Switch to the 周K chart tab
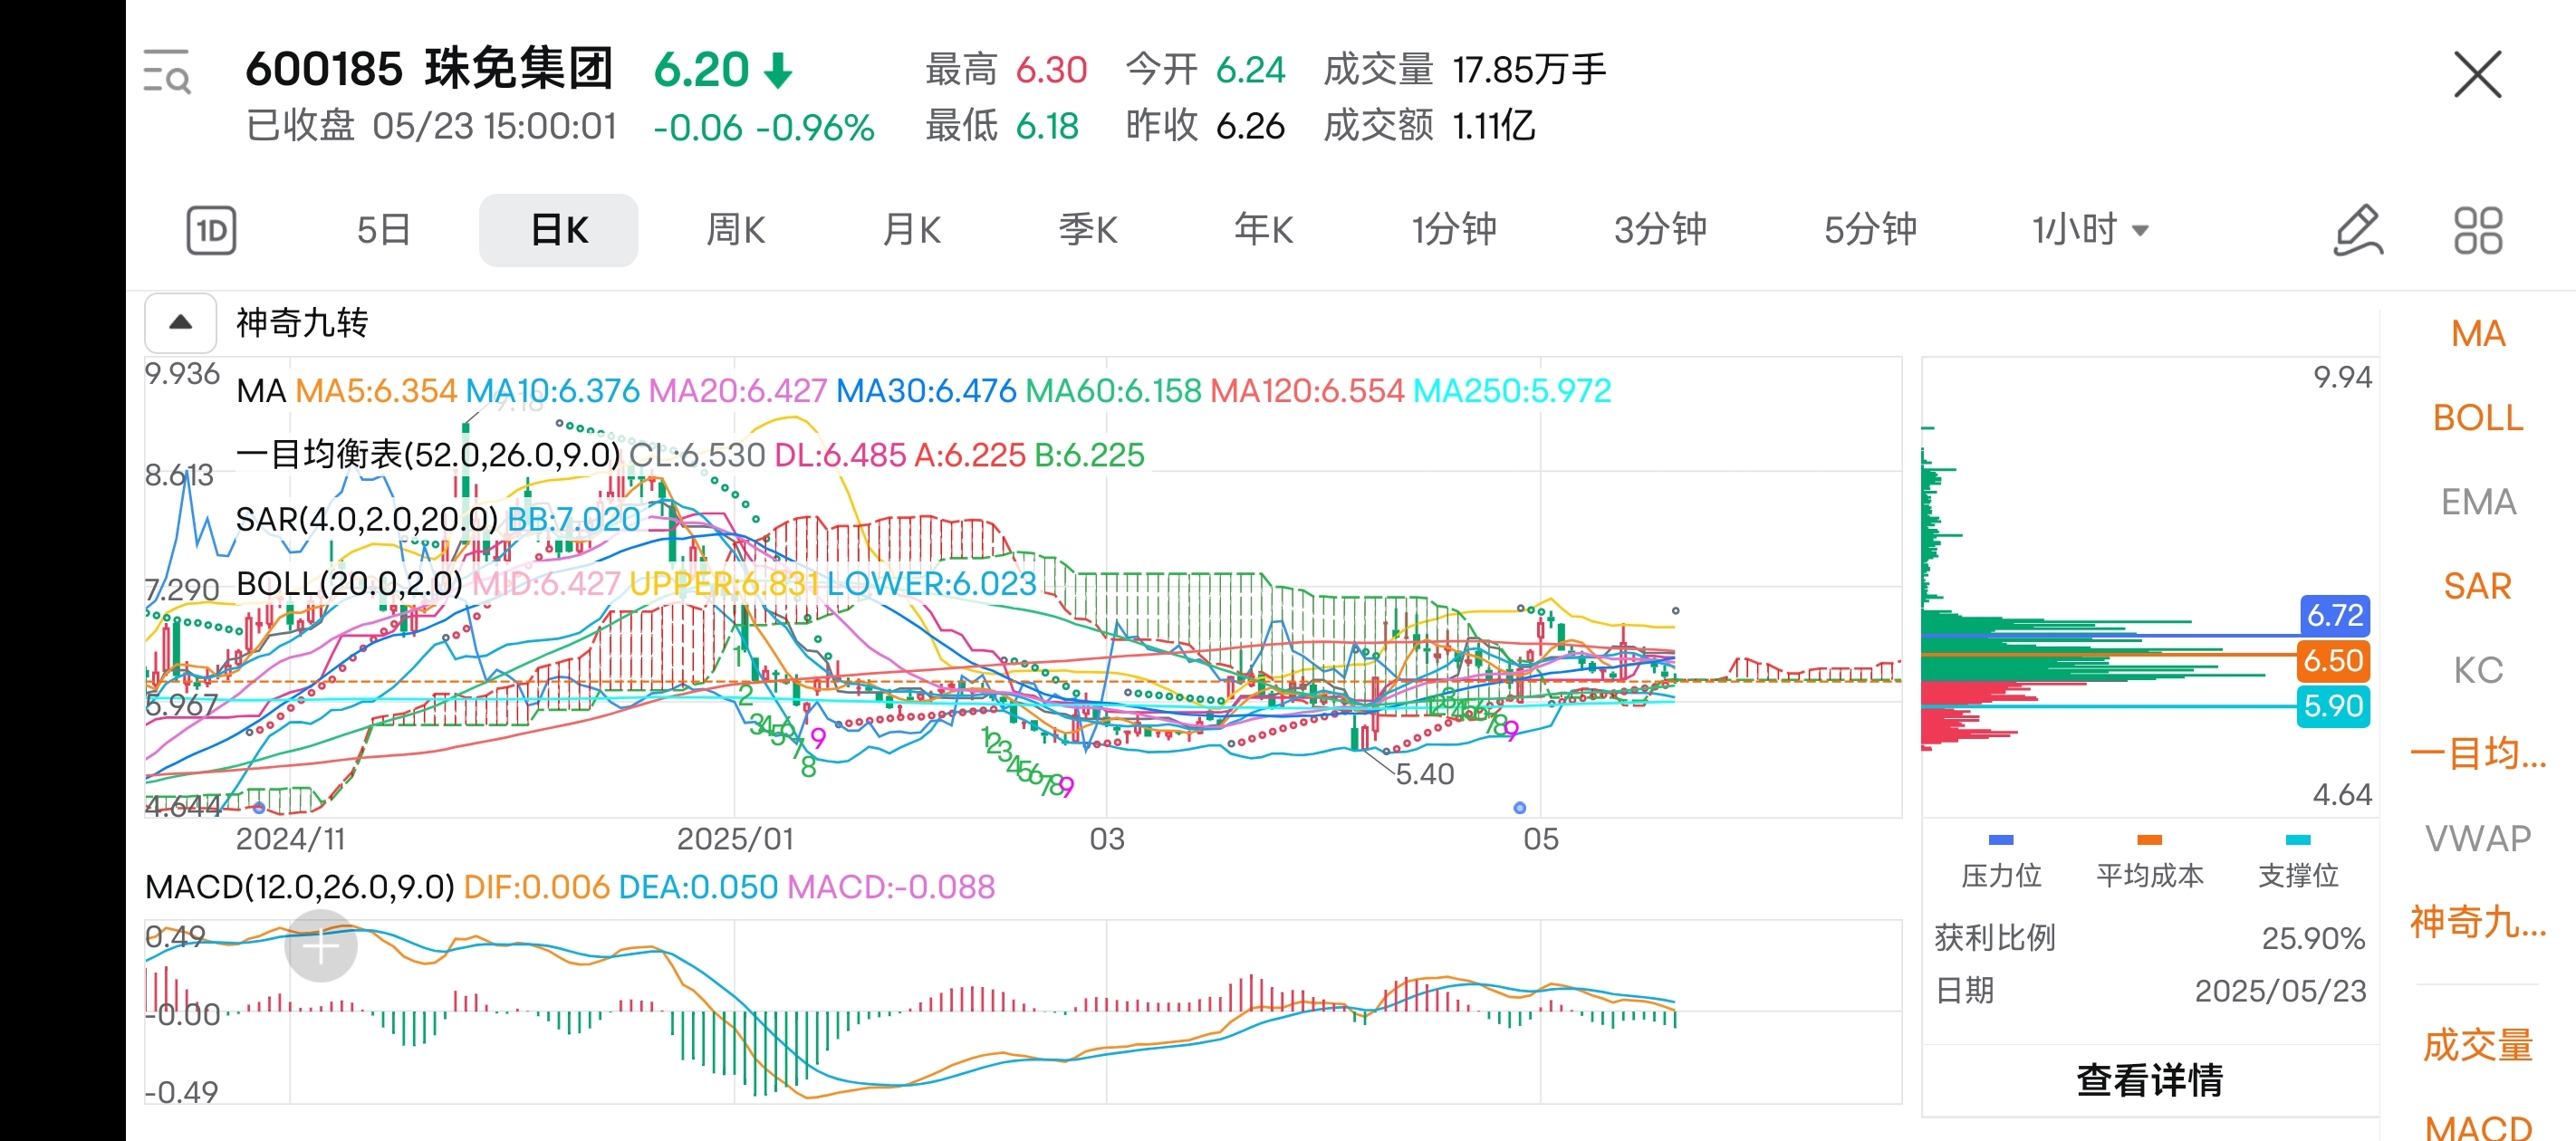The width and height of the screenshot is (2576, 1141). tap(736, 230)
